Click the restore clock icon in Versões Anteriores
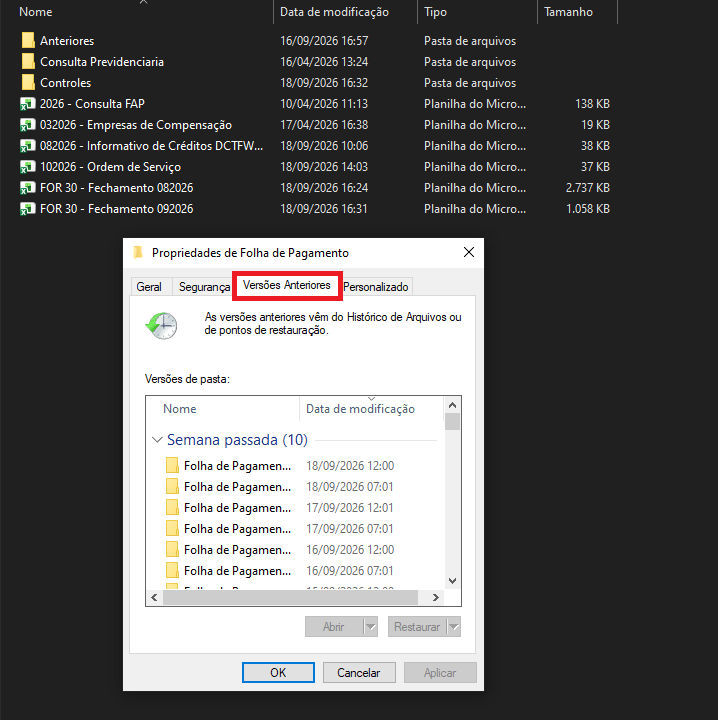The height and width of the screenshot is (720, 718). tap(161, 325)
